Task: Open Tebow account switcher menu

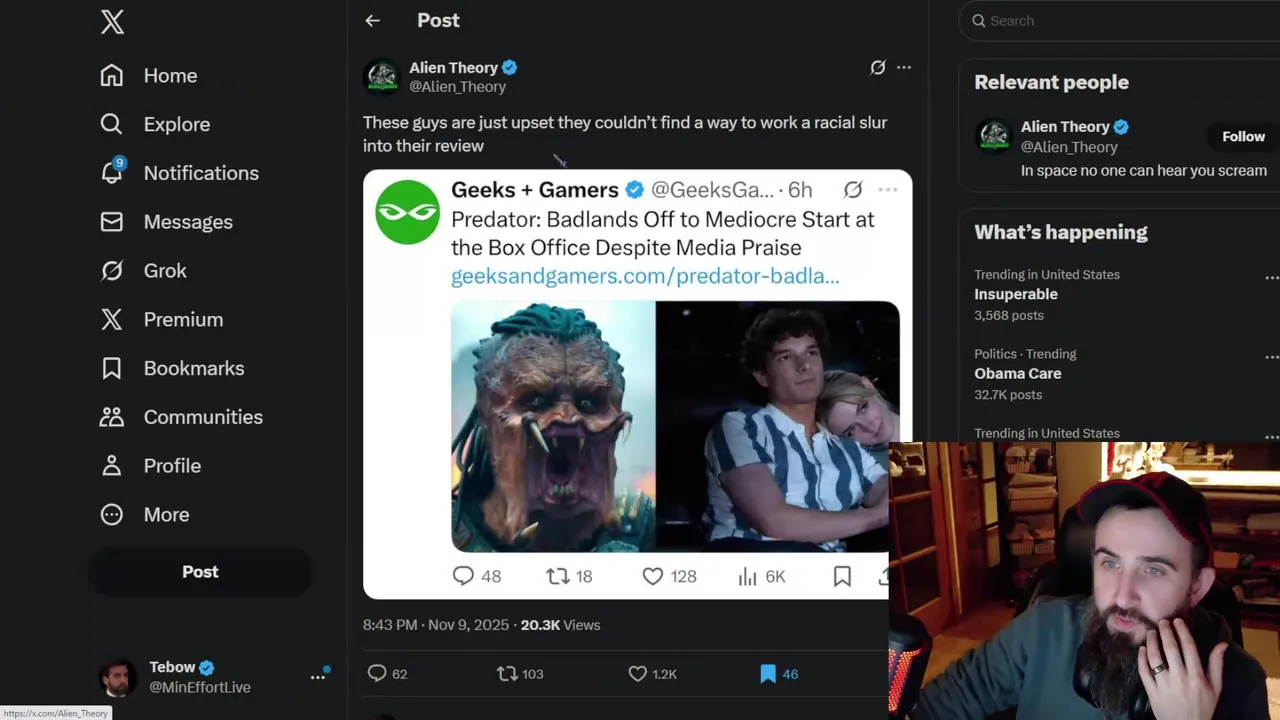Action: [318, 677]
